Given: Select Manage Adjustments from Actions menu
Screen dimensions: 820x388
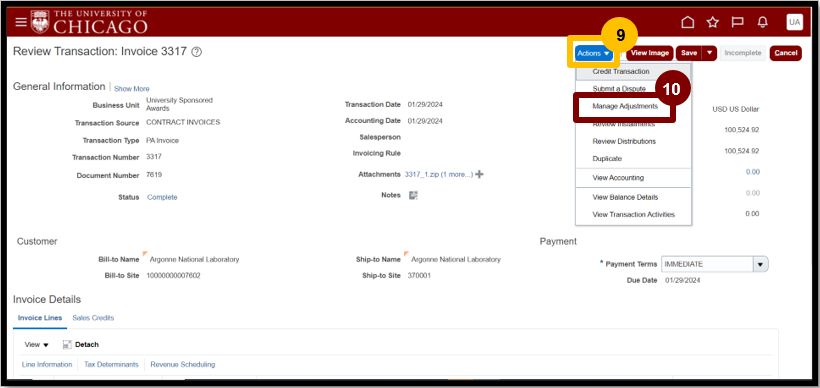Looking at the screenshot, I should (625, 106).
